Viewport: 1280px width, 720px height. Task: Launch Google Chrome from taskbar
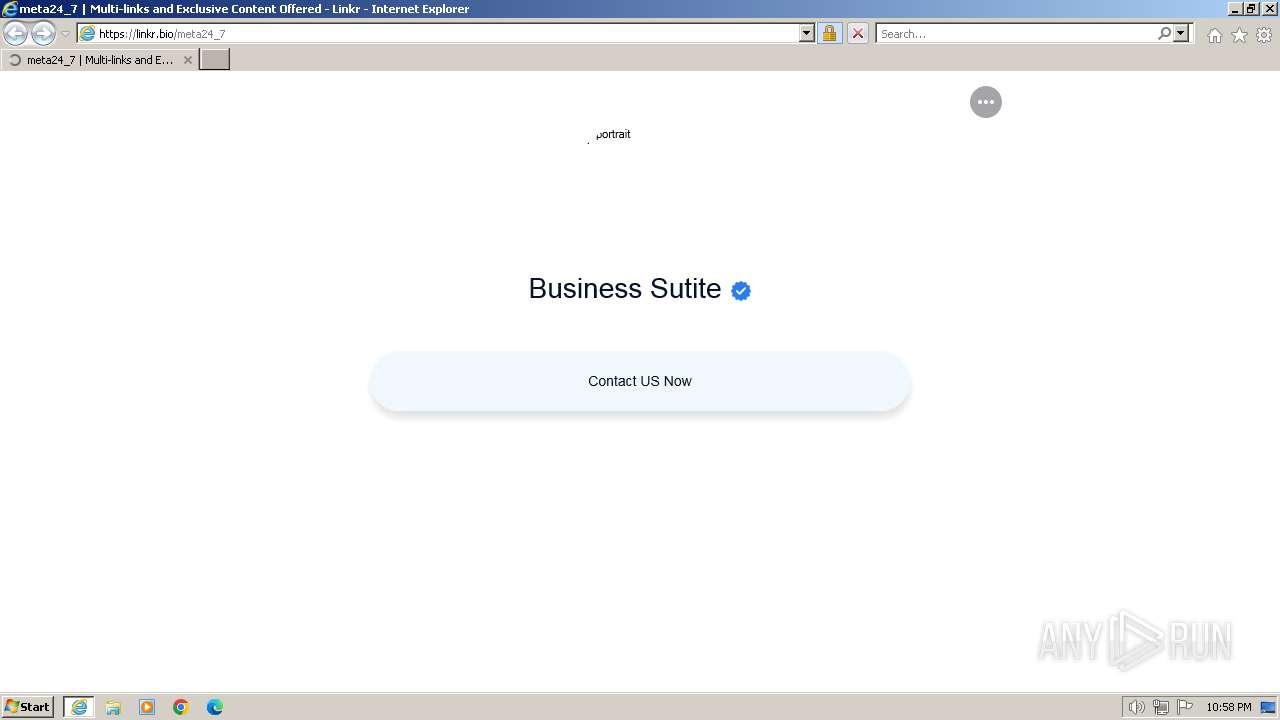point(181,707)
